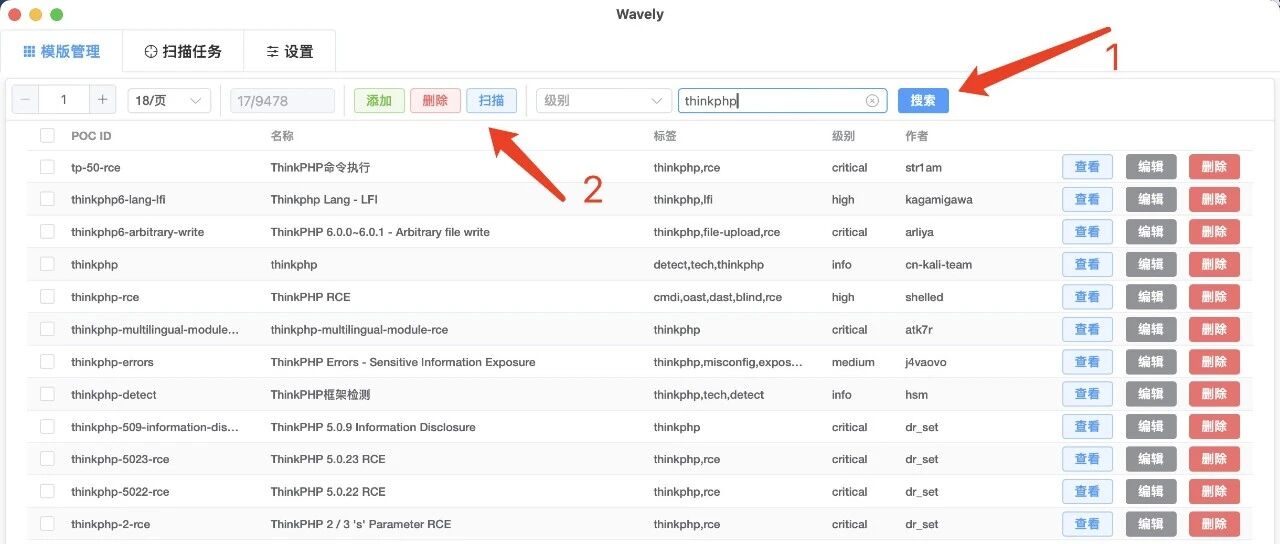View the thinkphp-multilingual-module template

pos(1087,329)
